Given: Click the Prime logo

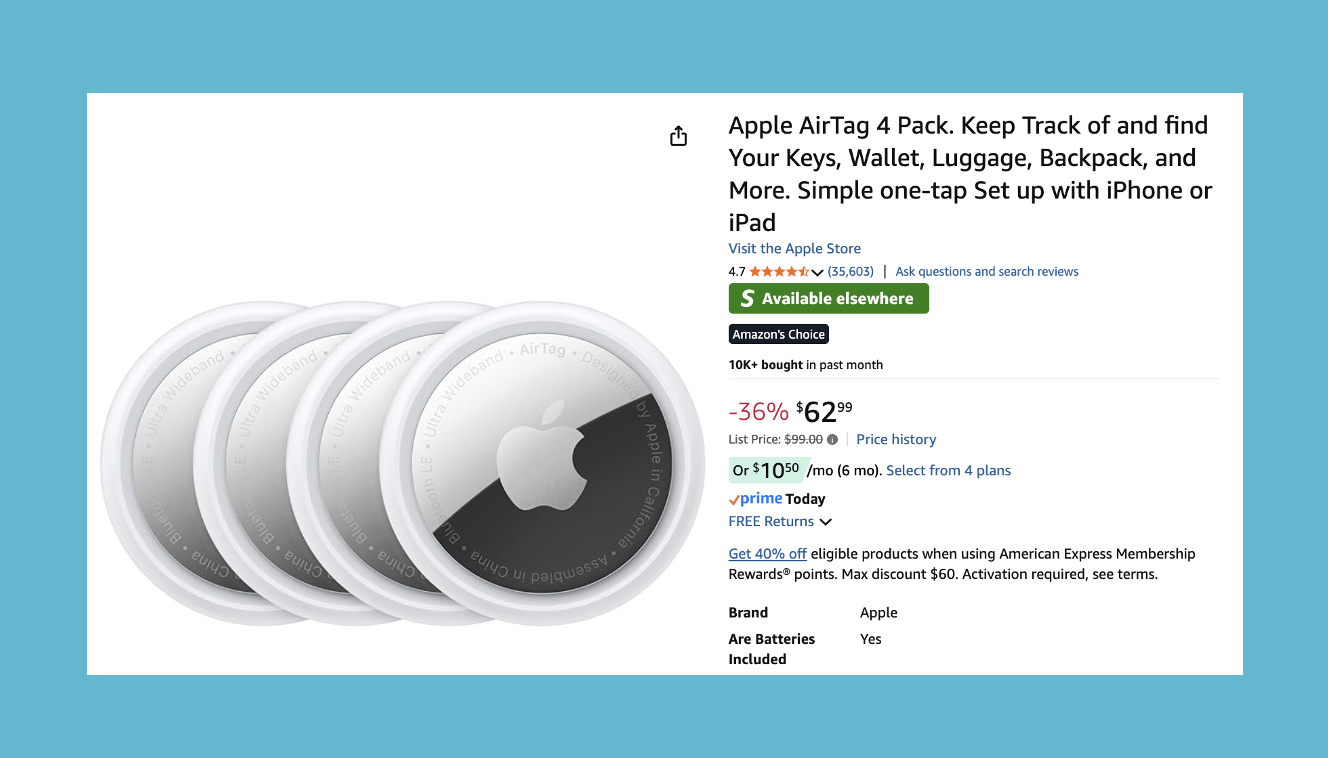Looking at the screenshot, I should [756, 499].
